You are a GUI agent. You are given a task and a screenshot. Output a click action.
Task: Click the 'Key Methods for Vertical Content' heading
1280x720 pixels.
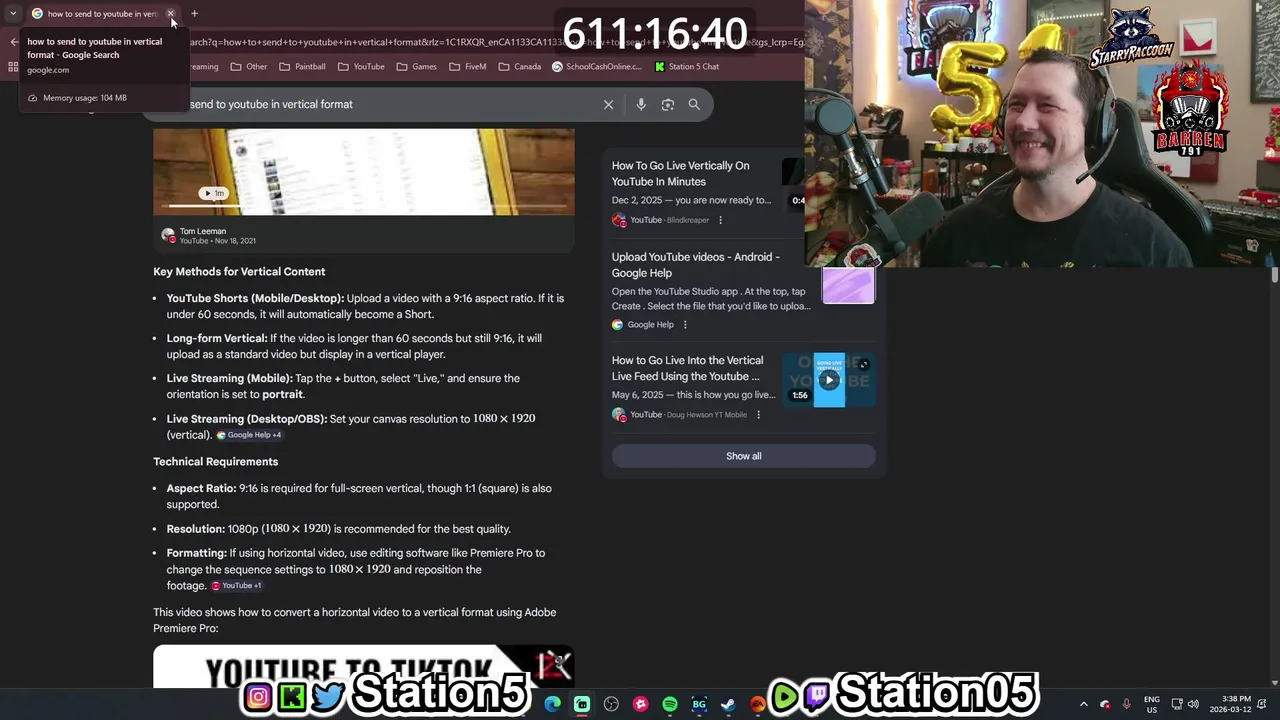point(239,272)
